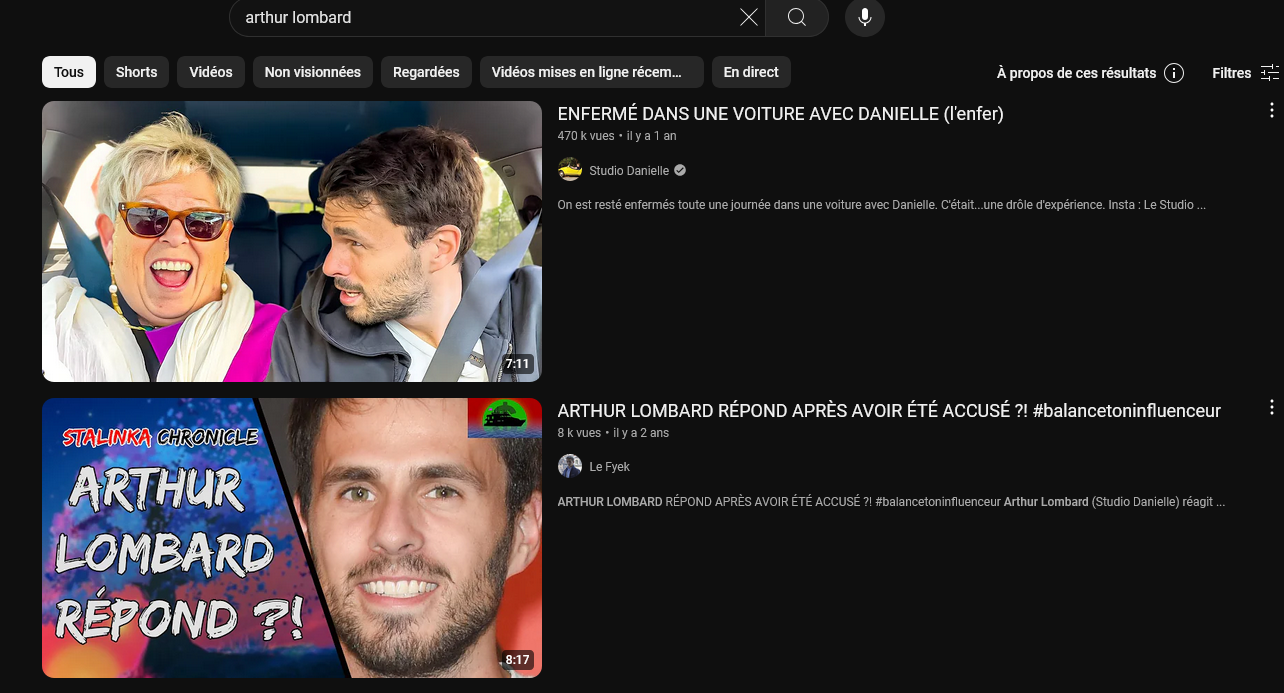Open the Filtres sliders icon

pyautogui.click(x=1269, y=73)
